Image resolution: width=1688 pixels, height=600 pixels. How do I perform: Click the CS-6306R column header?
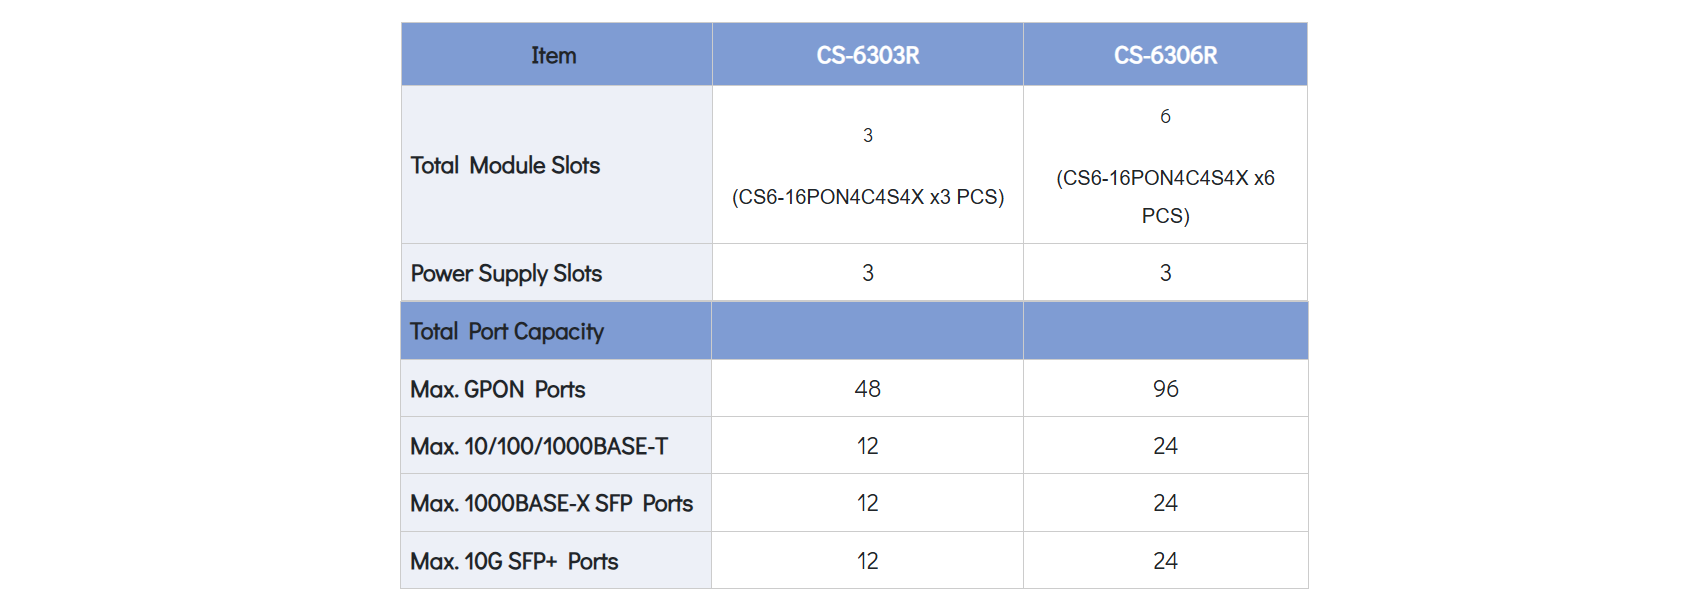[x=1165, y=56]
